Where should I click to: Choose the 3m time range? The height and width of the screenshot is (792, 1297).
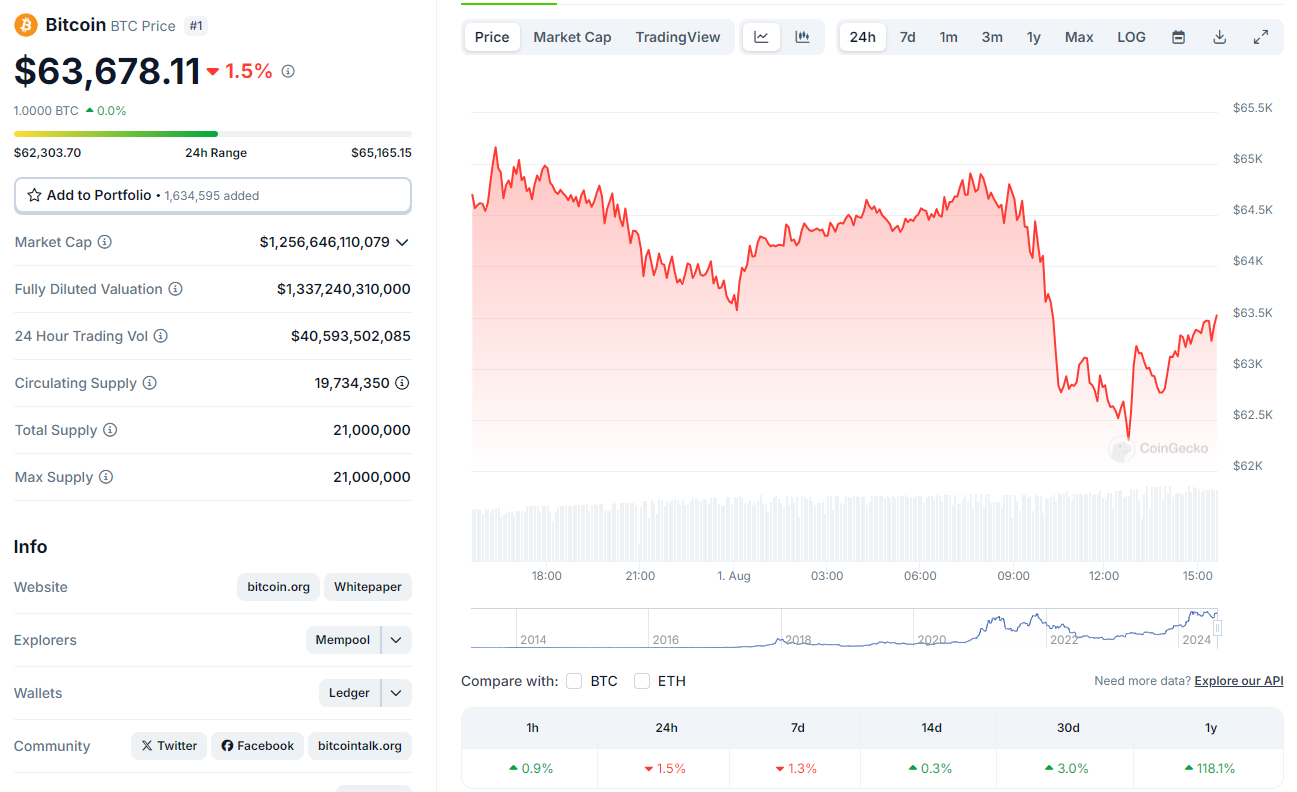[992, 37]
